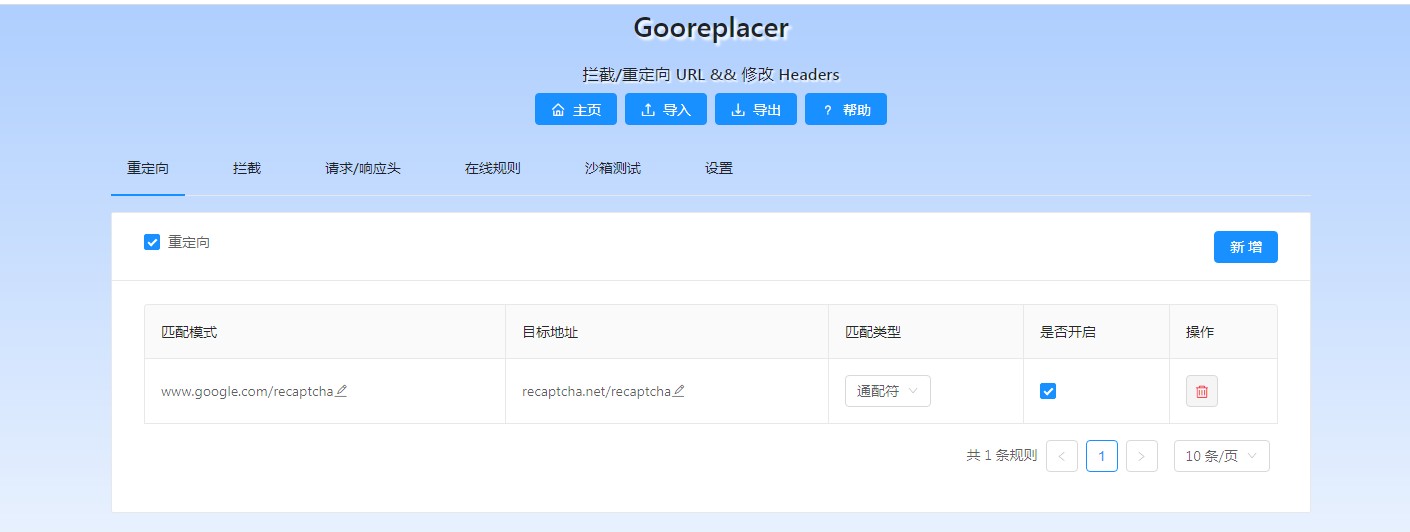Image resolution: width=1410 pixels, height=532 pixels.
Task: Open the 请求/响应头 tab
Action: pyautogui.click(x=363, y=168)
